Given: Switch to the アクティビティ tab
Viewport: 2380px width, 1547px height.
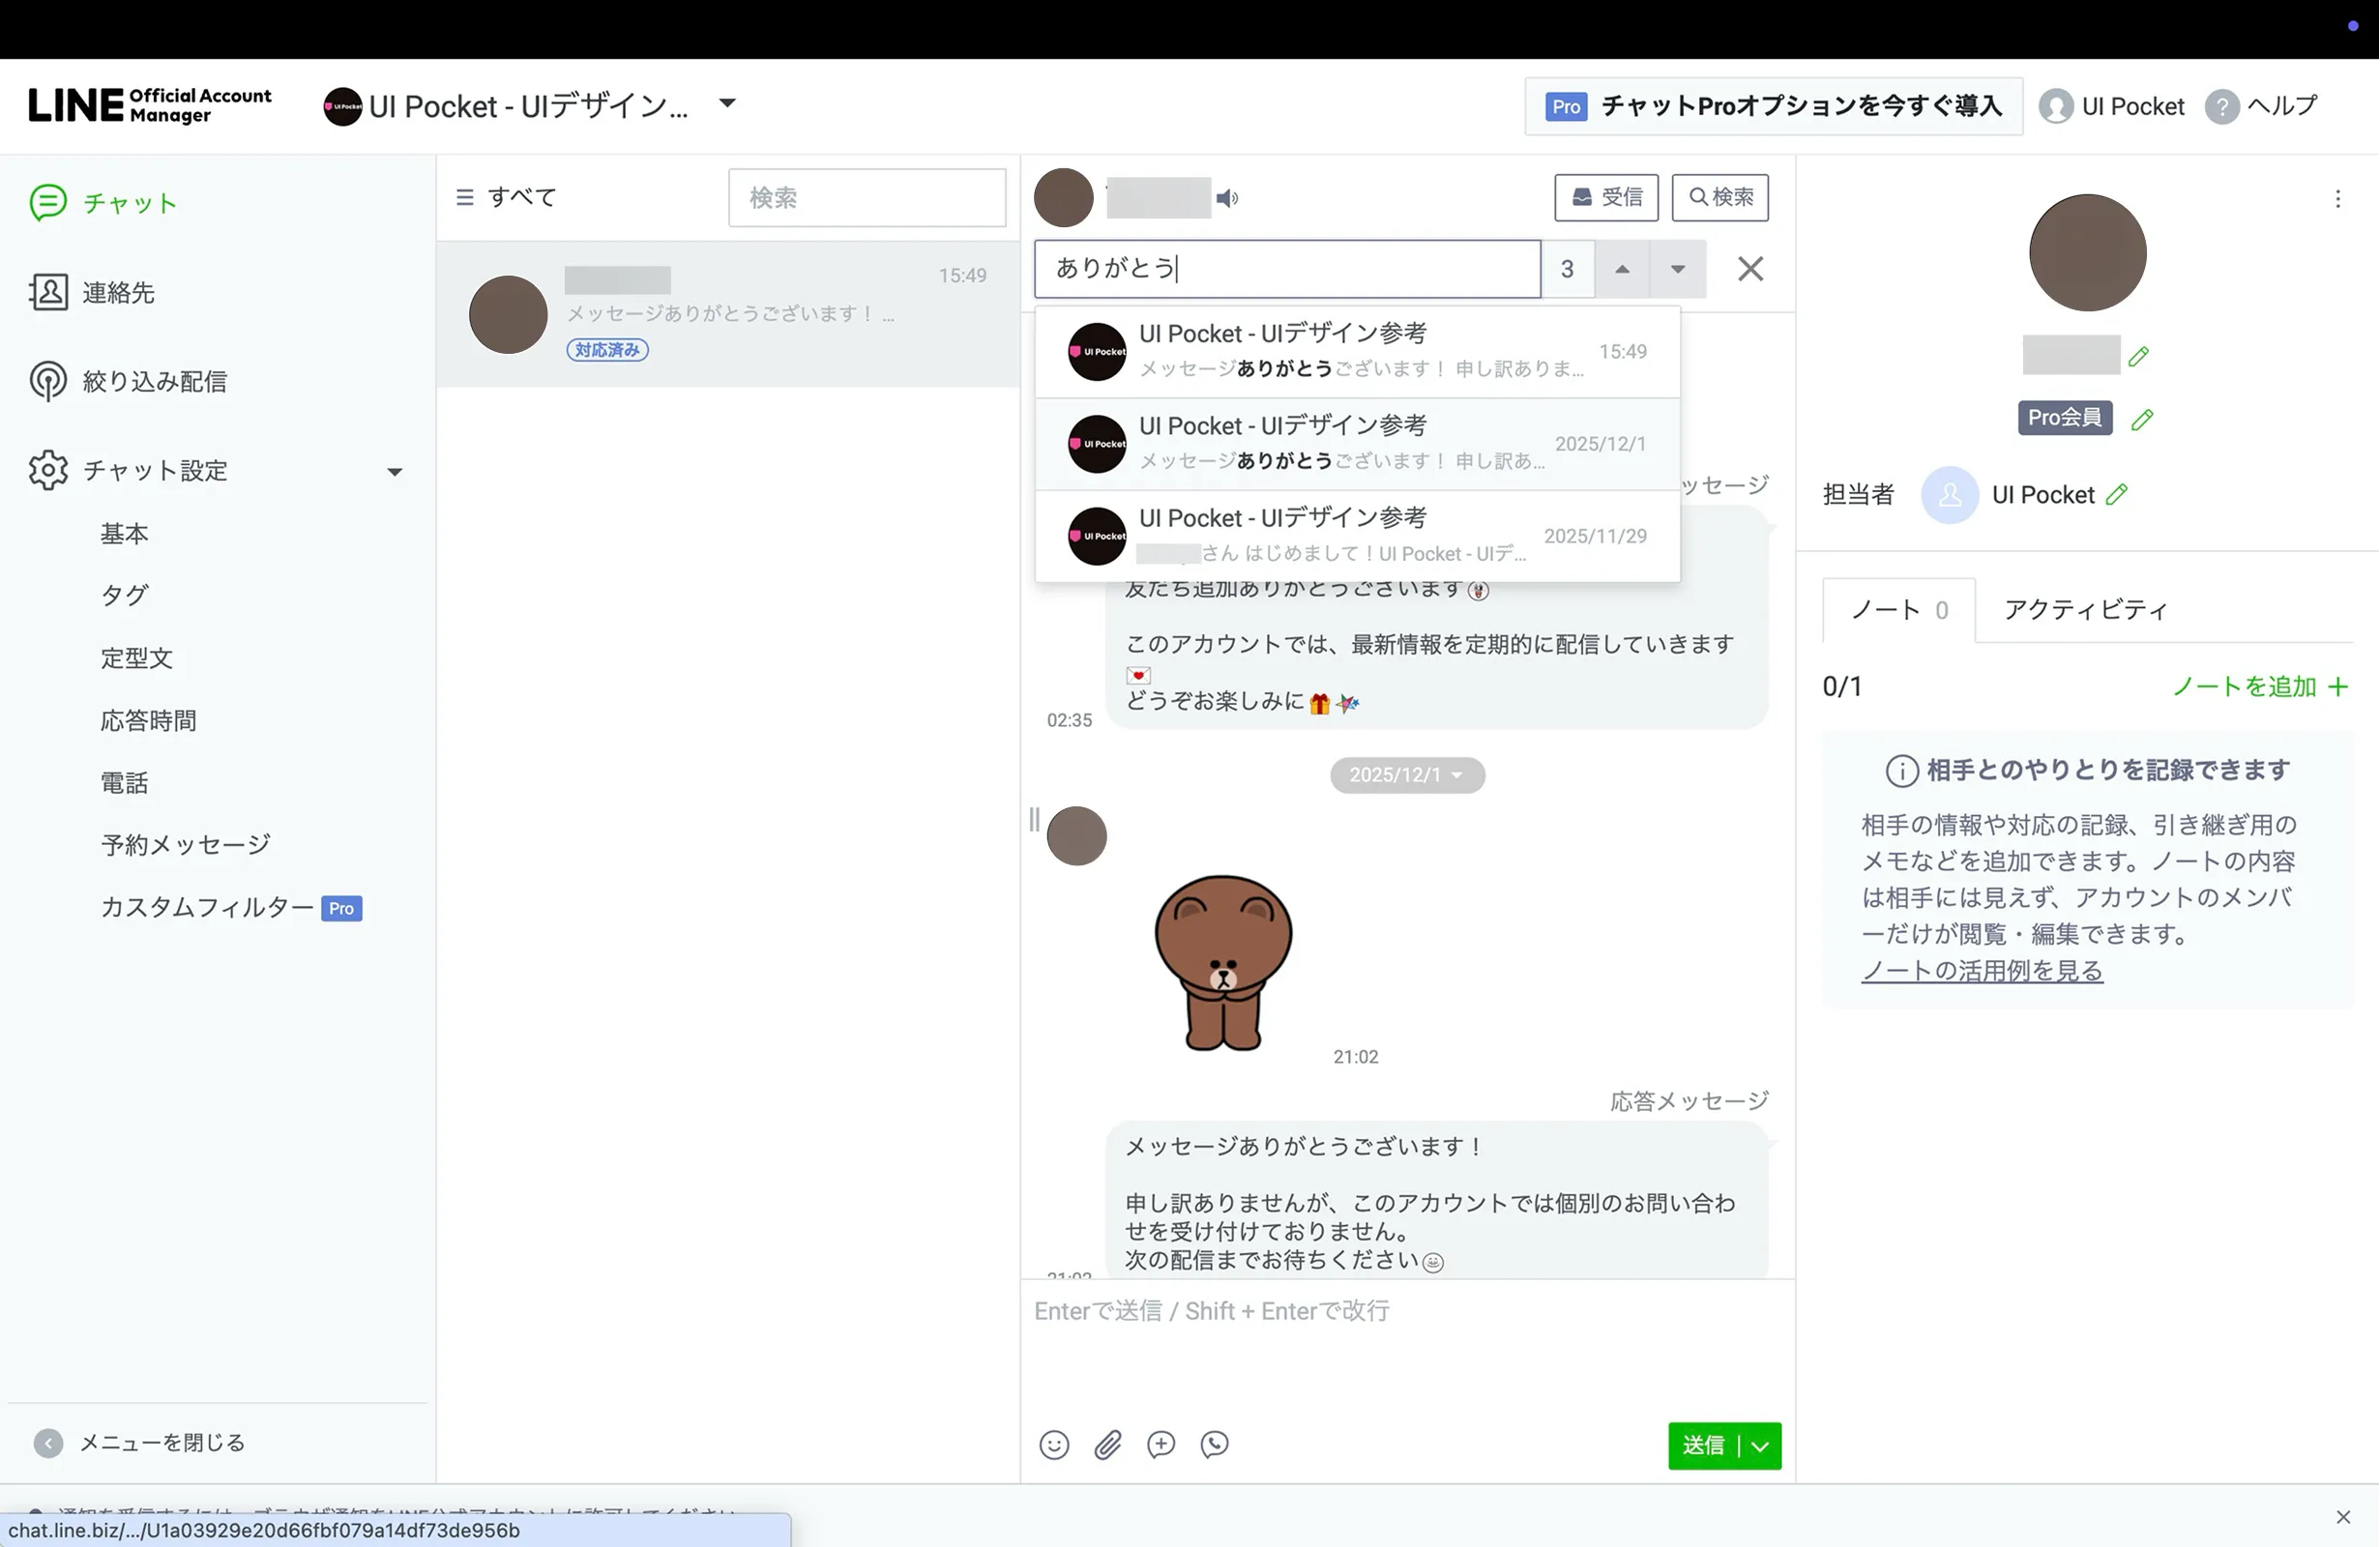Looking at the screenshot, I should pos(2086,610).
